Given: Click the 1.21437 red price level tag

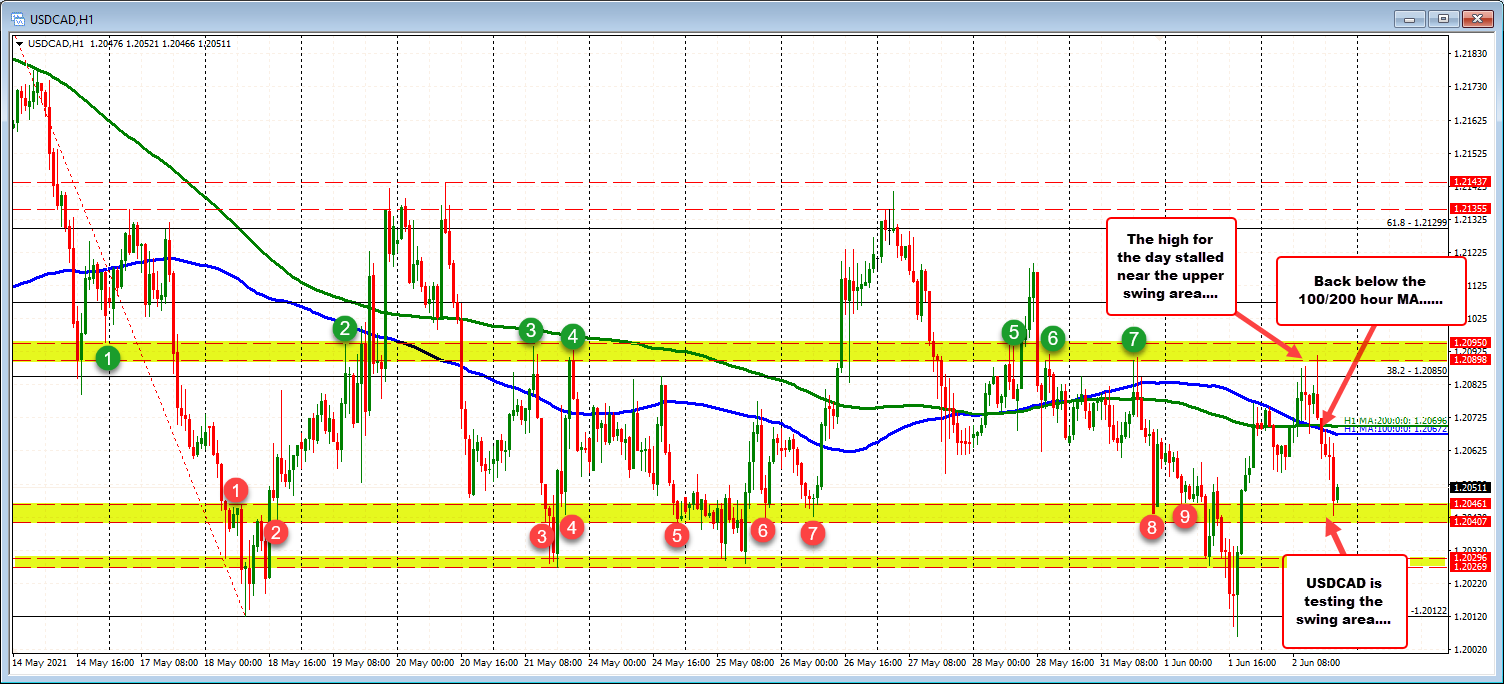Looking at the screenshot, I should [1471, 182].
